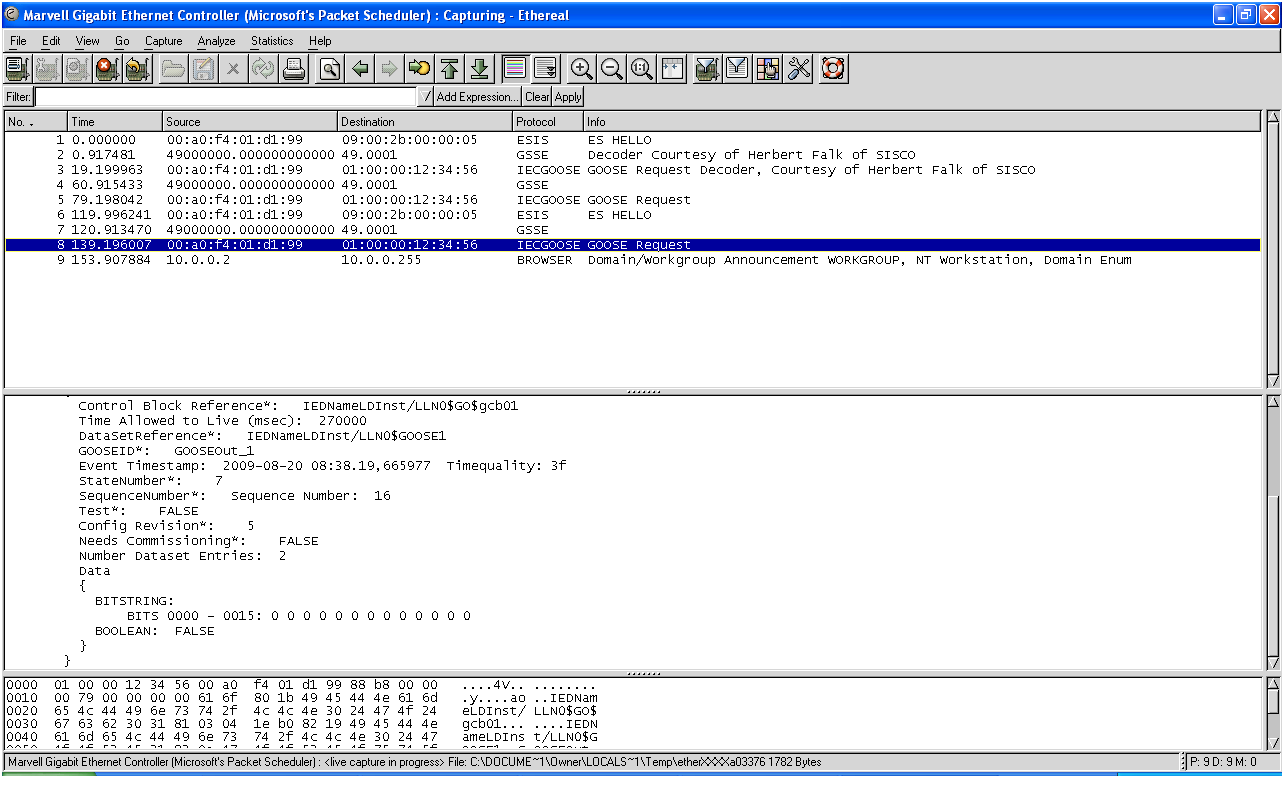
Task: Zoom in on packet text
Action: click(581, 69)
